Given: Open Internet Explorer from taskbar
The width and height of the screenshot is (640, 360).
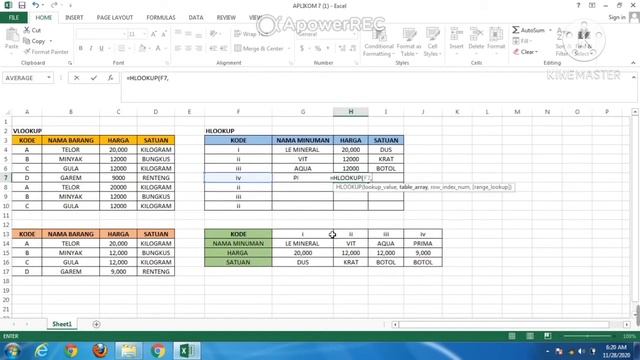Looking at the screenshot, I should tap(42, 351).
